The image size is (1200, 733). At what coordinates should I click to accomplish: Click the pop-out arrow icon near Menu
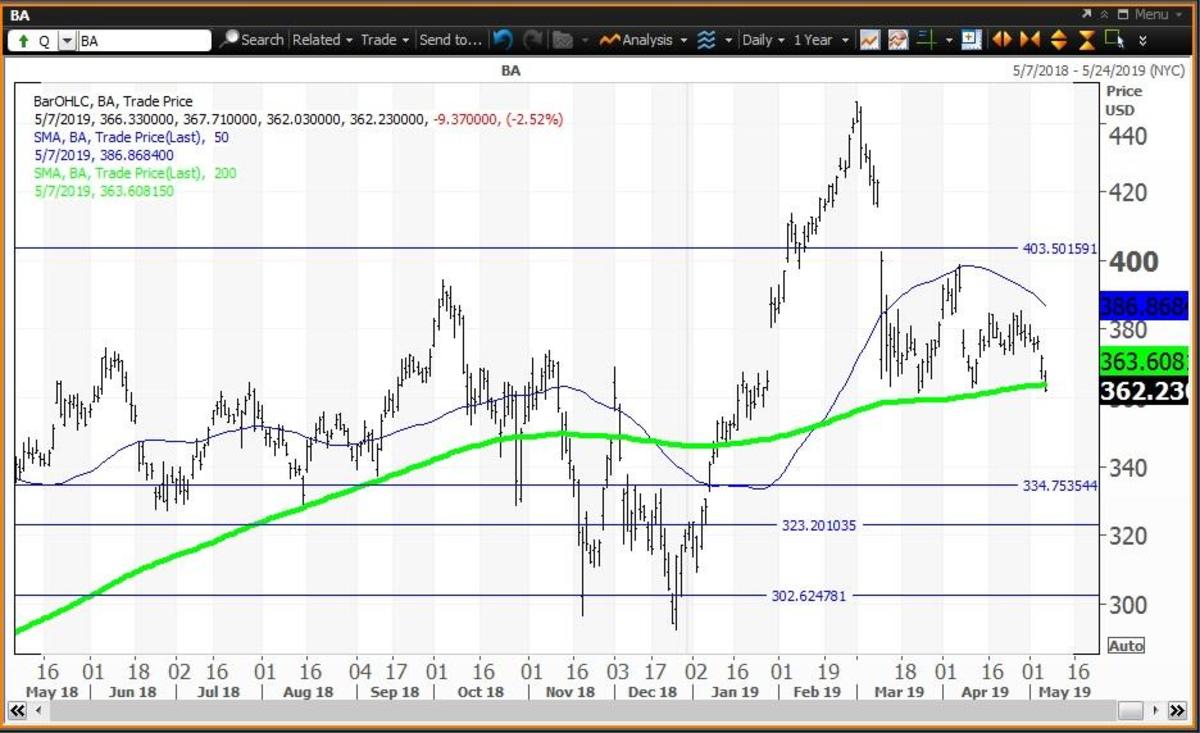[x=1087, y=14]
